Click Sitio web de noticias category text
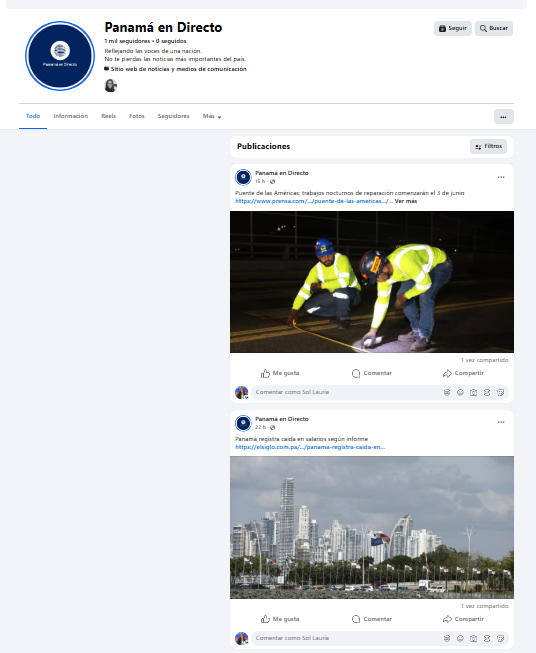 pos(179,69)
